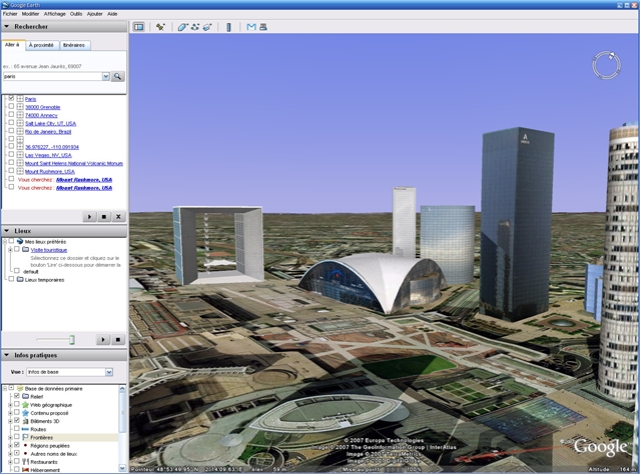Click the Lieux temporaires folder icon
Image resolution: width=640 pixels, height=474 pixels.
point(20,280)
